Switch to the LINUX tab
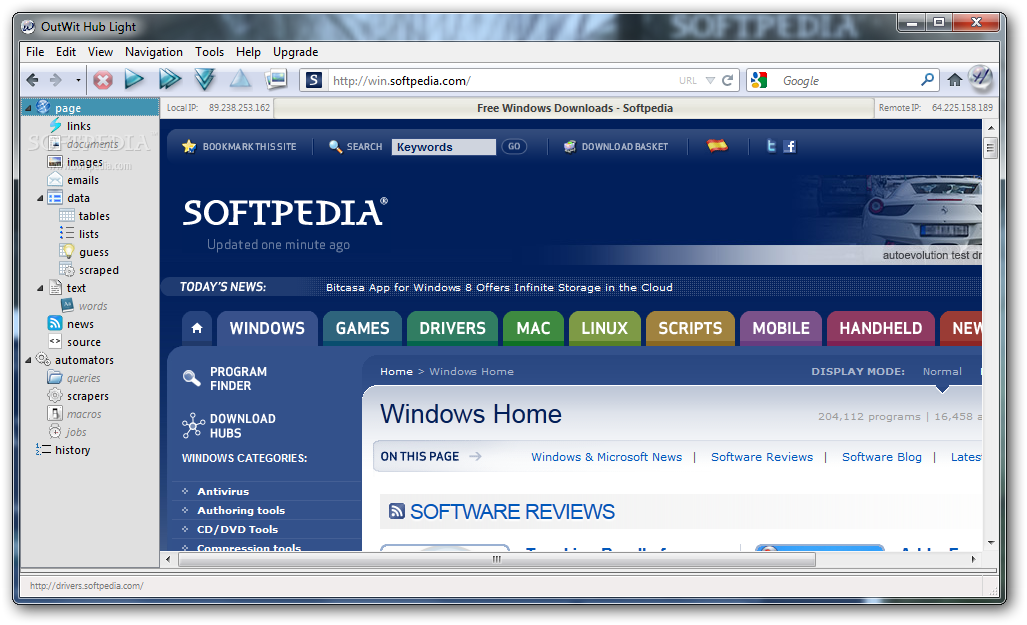Viewport: 1027px width, 625px height. tap(605, 328)
